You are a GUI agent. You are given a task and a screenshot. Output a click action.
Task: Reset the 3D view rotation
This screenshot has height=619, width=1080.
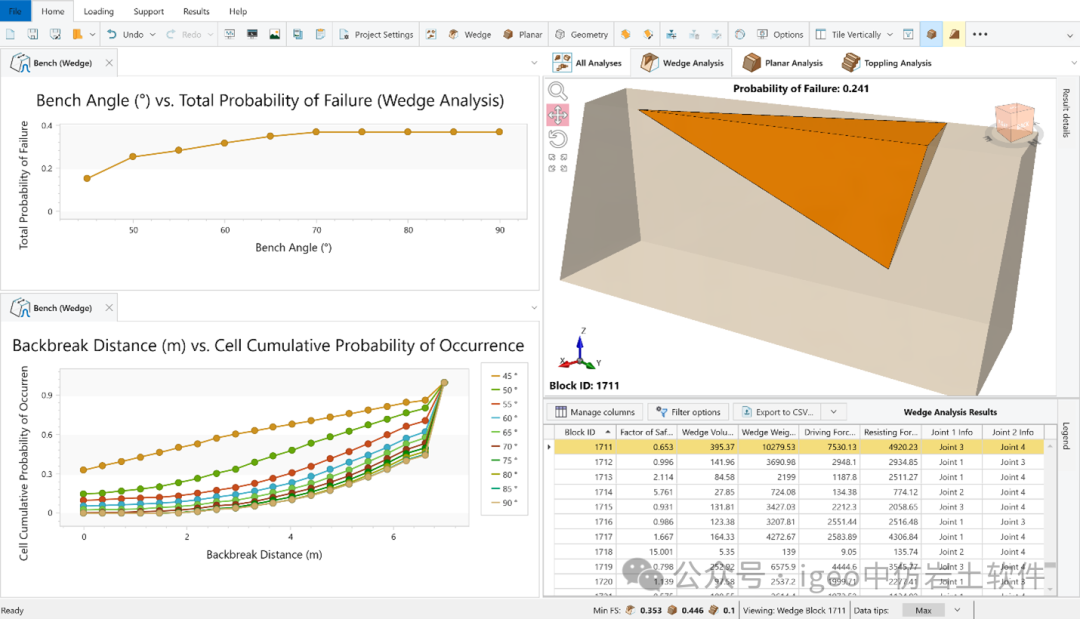click(557, 138)
